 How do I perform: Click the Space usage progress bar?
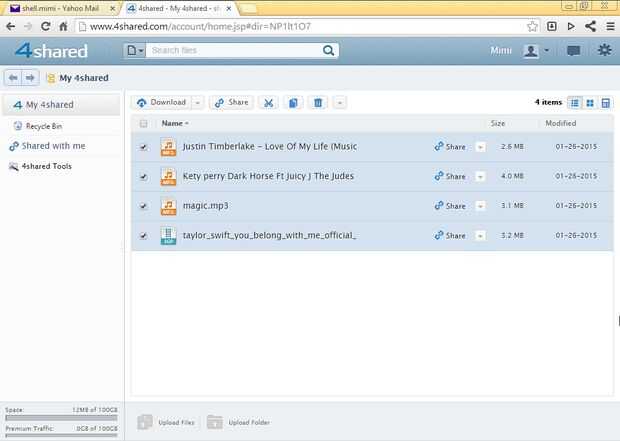point(61,417)
